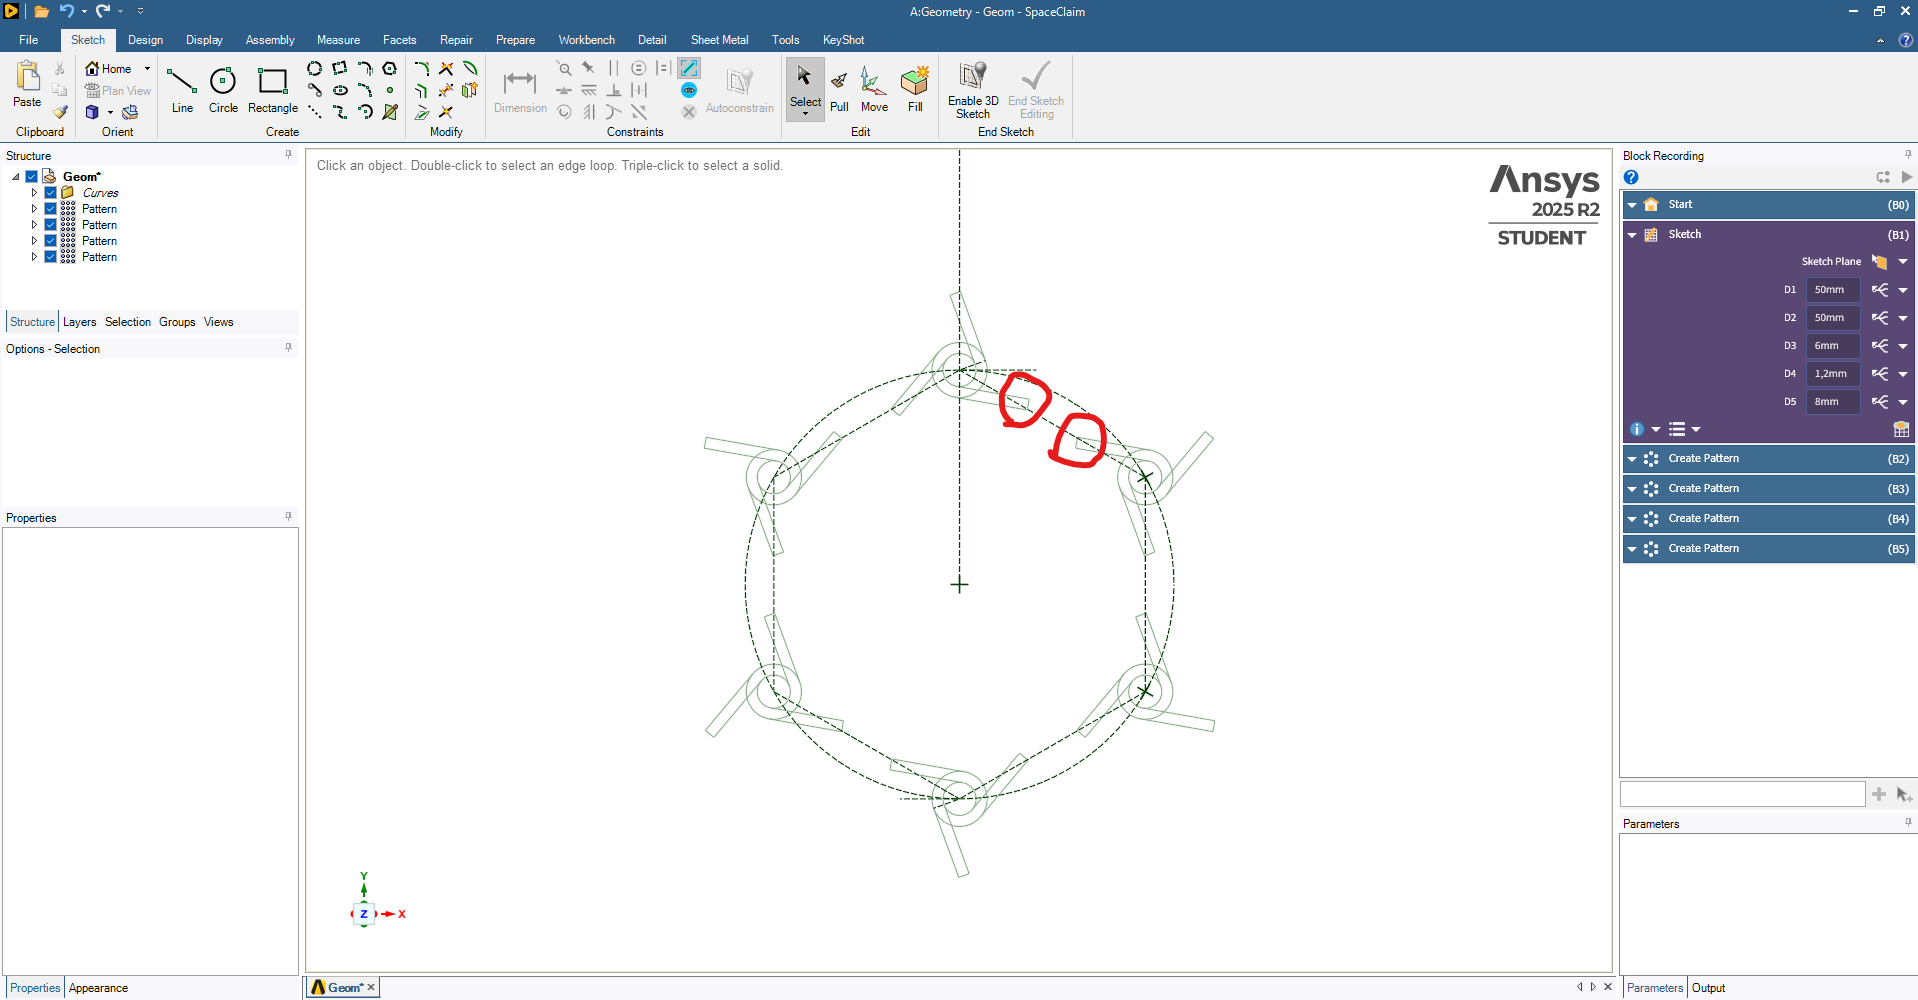Screen dimensions: 1918x1000
Task: Open Block Recording help icon
Action: click(x=1631, y=177)
